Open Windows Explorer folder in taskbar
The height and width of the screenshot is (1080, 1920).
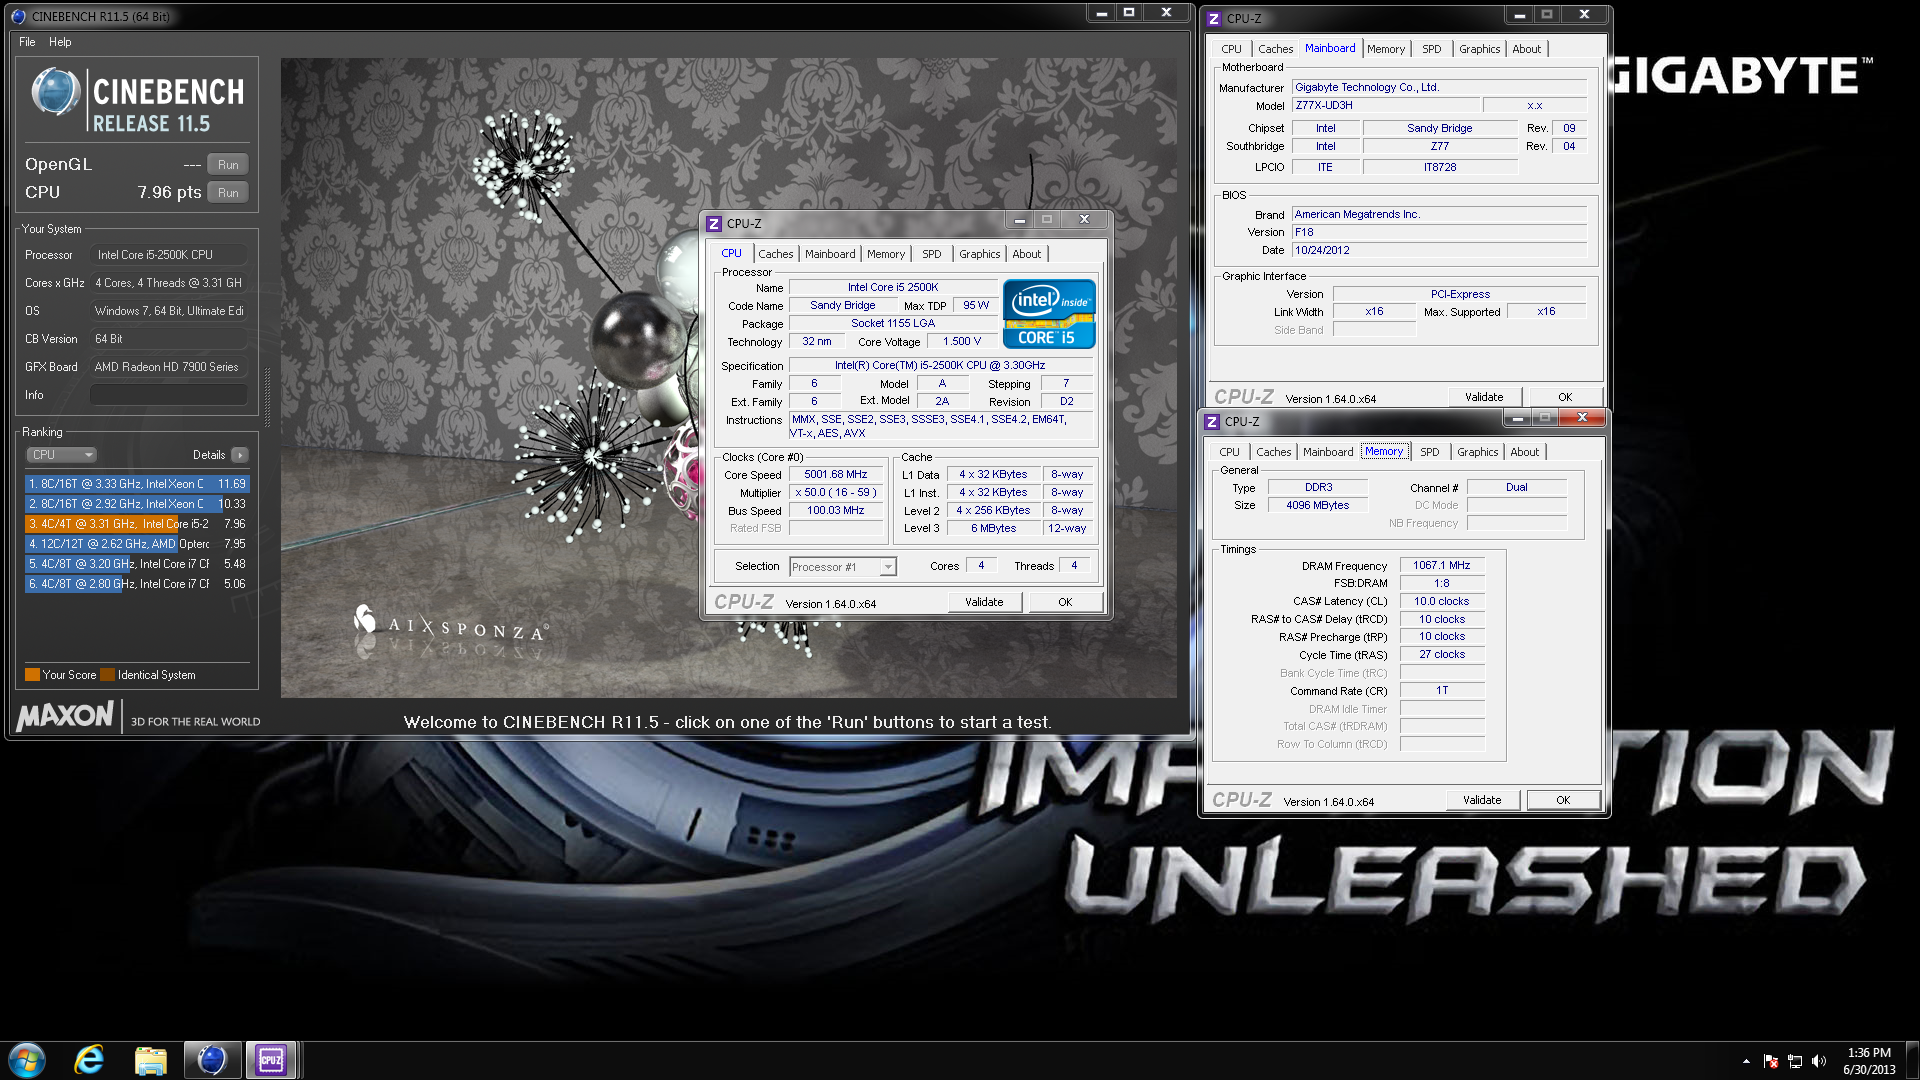click(x=150, y=1060)
